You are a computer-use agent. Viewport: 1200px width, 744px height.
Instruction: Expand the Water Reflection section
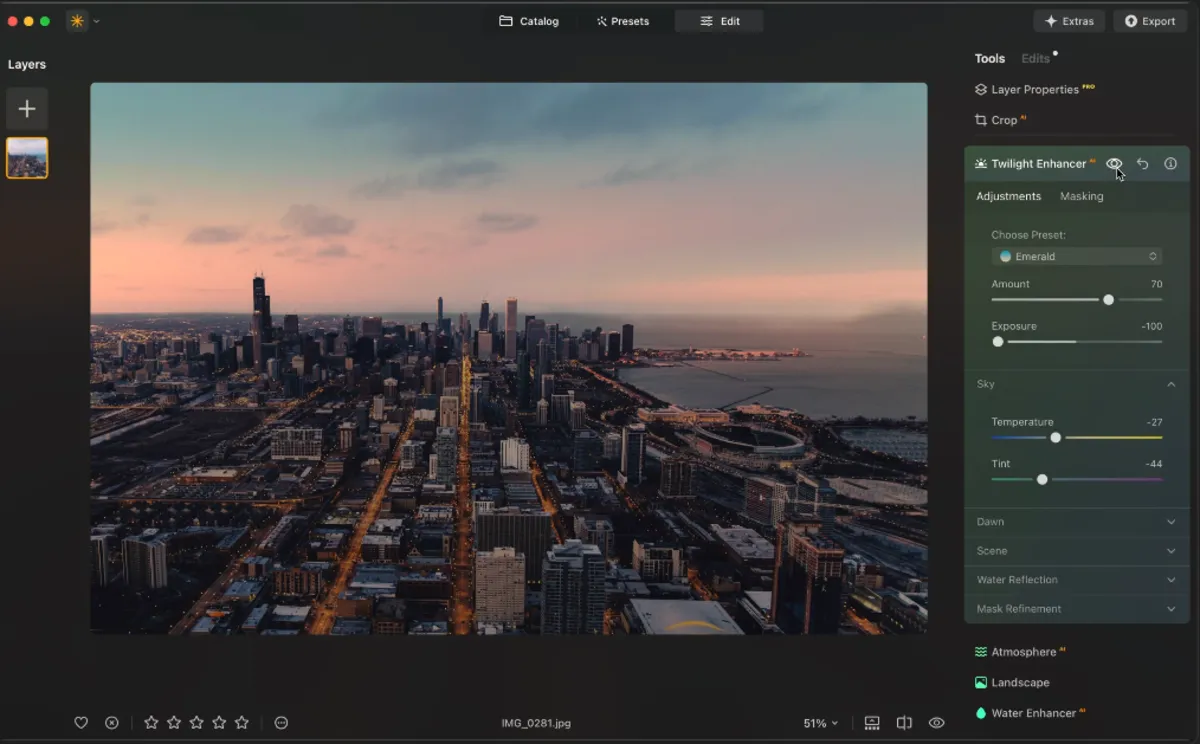(x=1076, y=579)
